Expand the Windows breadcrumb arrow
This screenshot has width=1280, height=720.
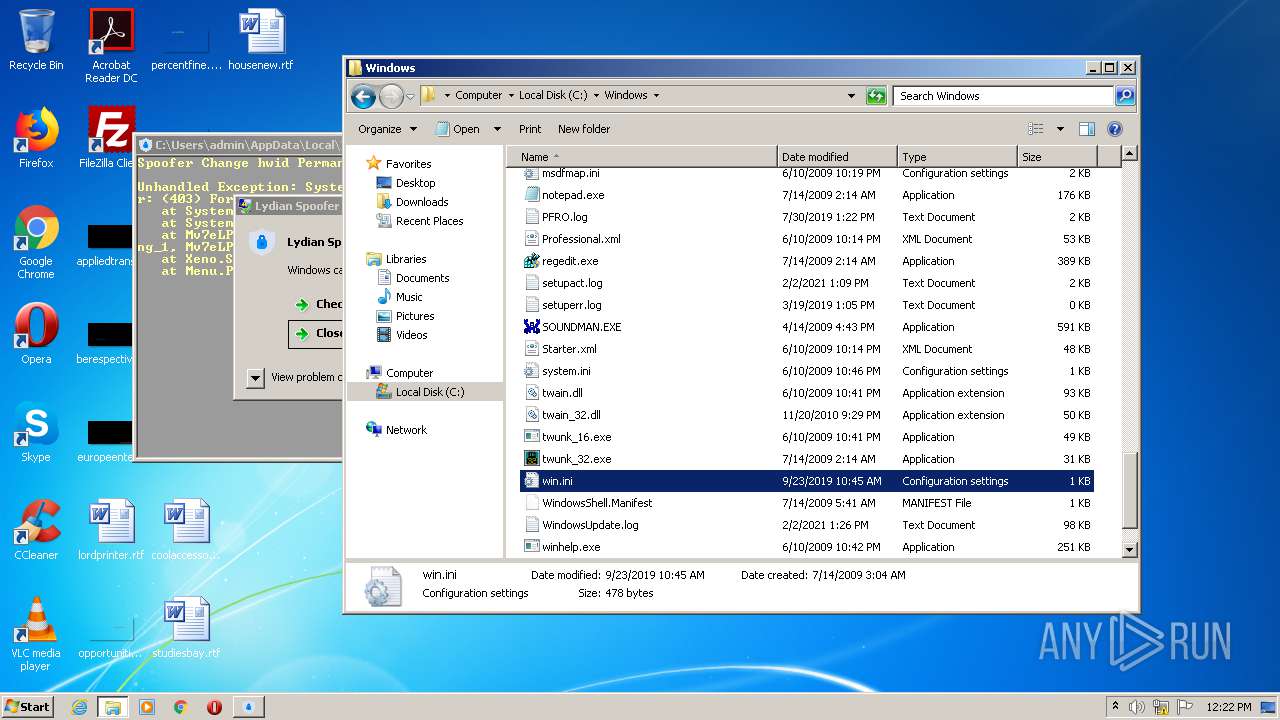tap(656, 96)
